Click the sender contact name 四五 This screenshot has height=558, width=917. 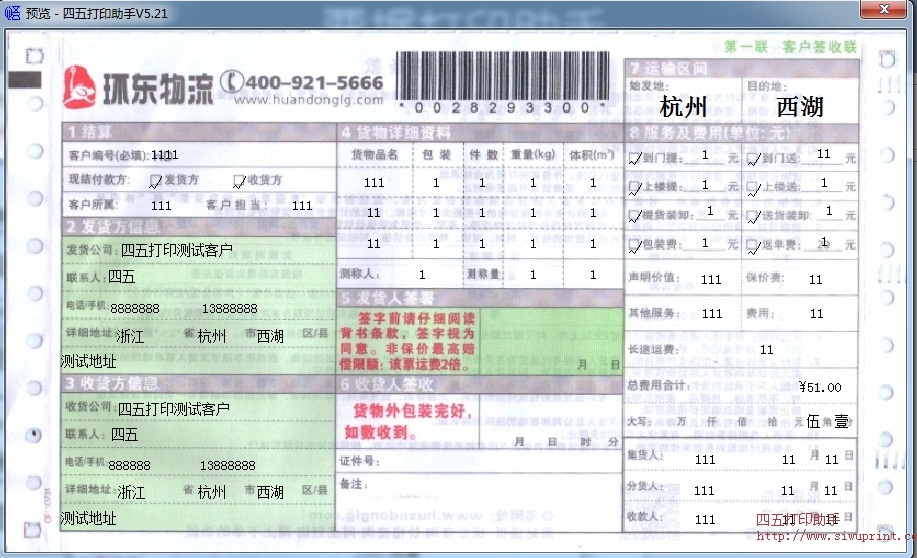point(122,277)
